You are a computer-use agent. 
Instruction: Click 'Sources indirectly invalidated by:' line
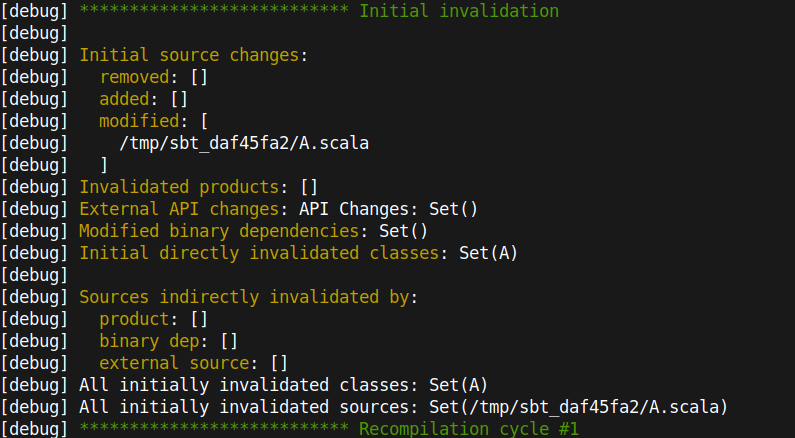pyautogui.click(x=248, y=297)
